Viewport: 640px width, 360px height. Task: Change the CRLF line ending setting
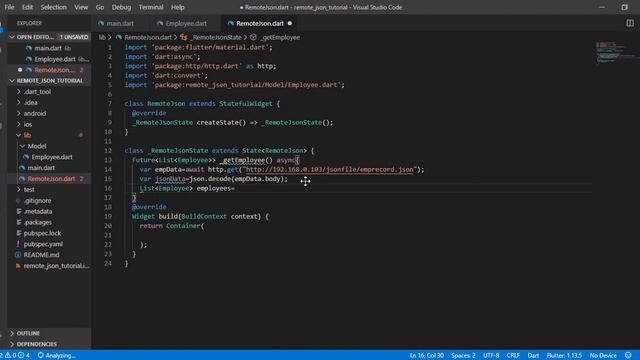(513, 355)
